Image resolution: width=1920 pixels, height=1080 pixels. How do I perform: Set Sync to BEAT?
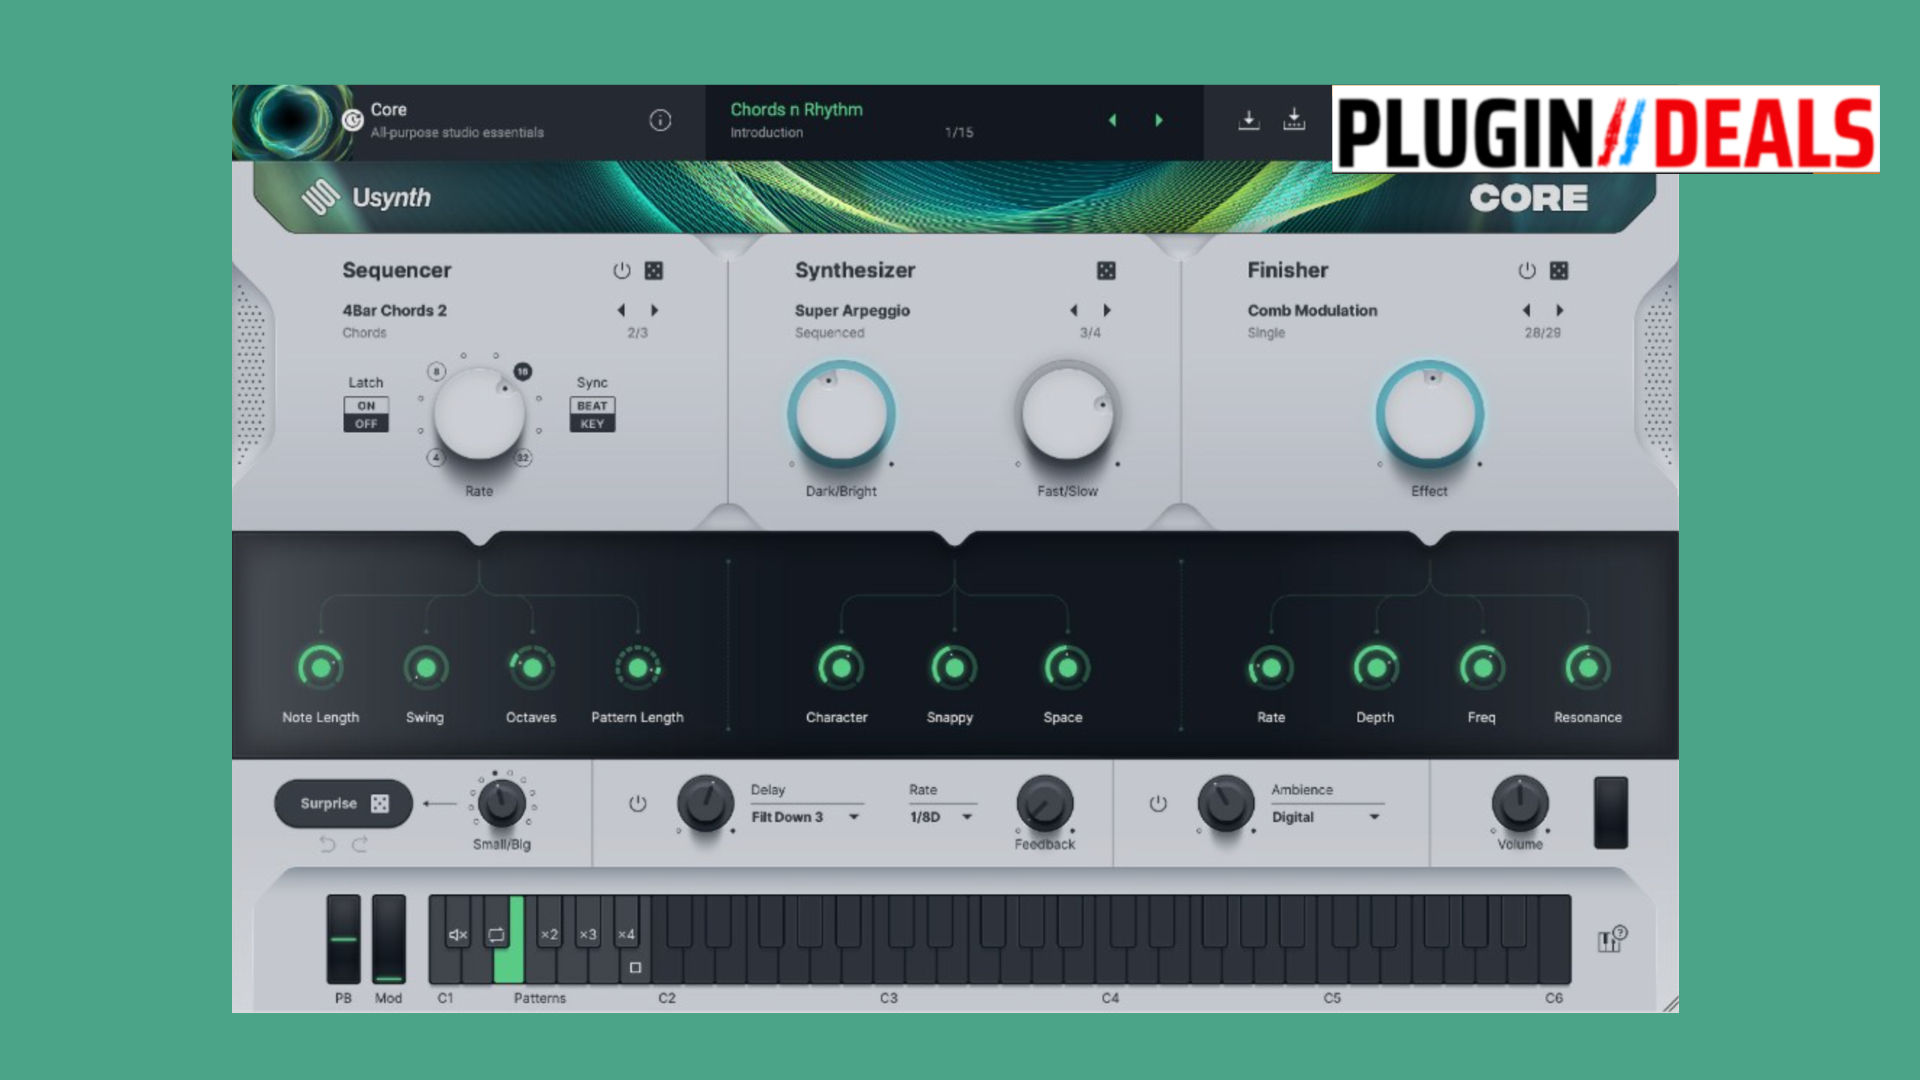(x=592, y=406)
